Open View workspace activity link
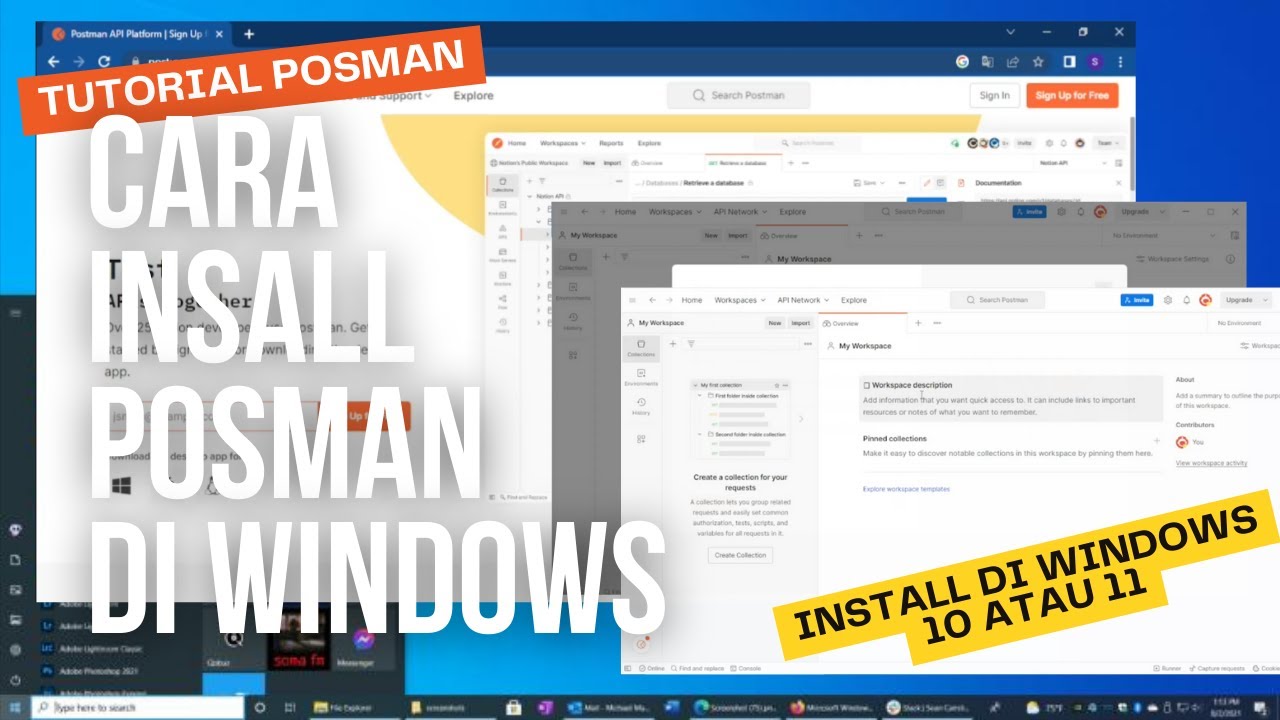The image size is (1280, 720). pyautogui.click(x=1211, y=463)
